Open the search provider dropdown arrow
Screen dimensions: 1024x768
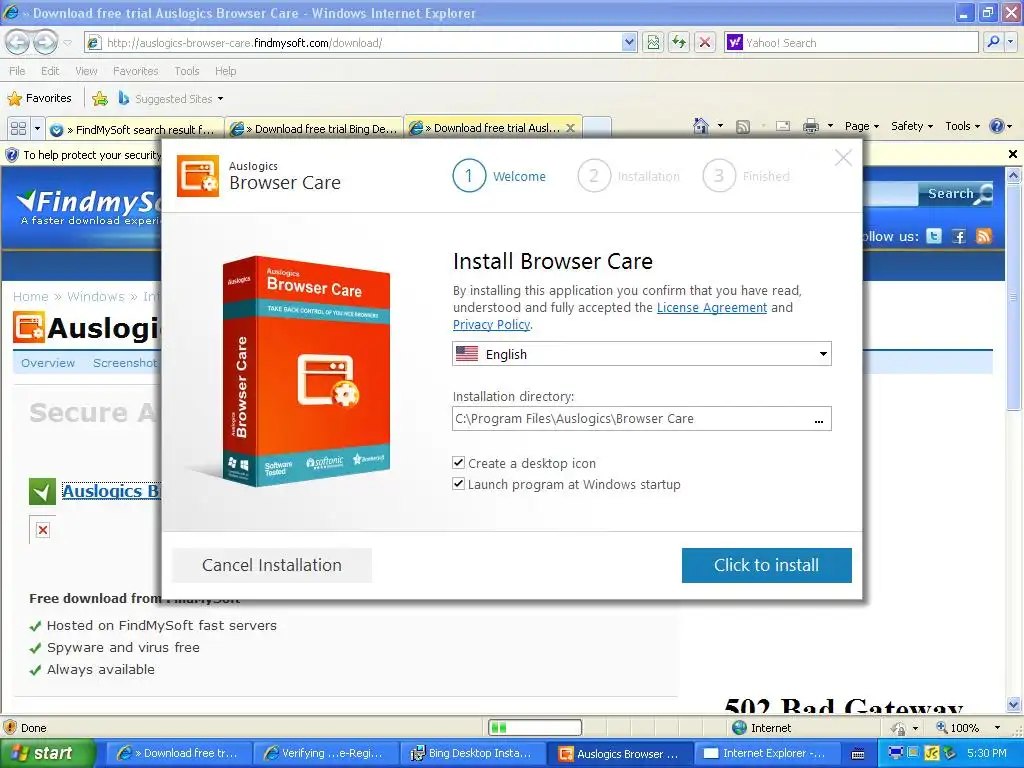(x=1010, y=42)
